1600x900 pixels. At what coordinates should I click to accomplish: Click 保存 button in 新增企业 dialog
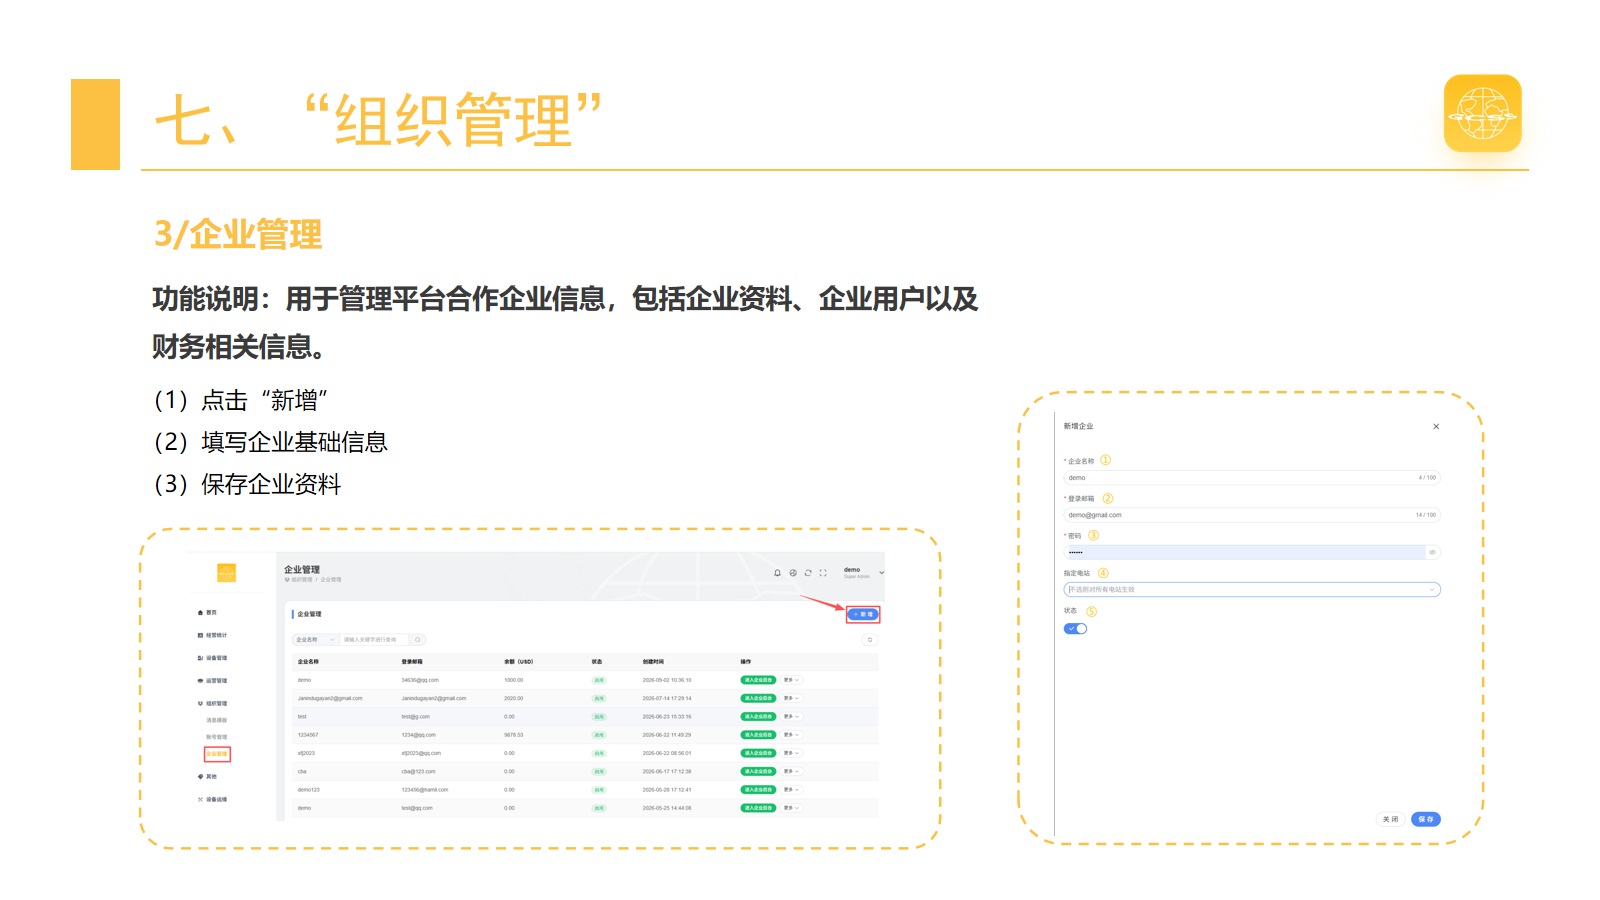(x=1426, y=819)
